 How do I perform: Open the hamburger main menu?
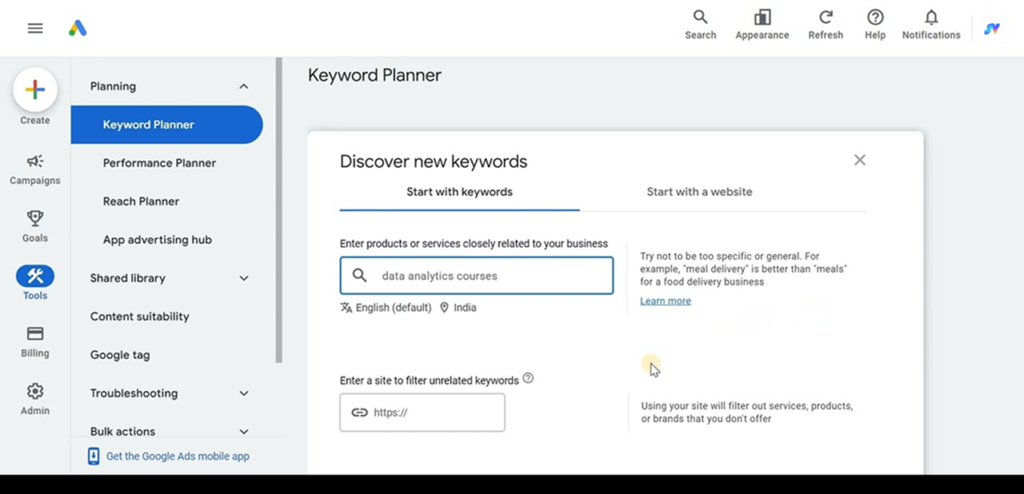coord(35,28)
